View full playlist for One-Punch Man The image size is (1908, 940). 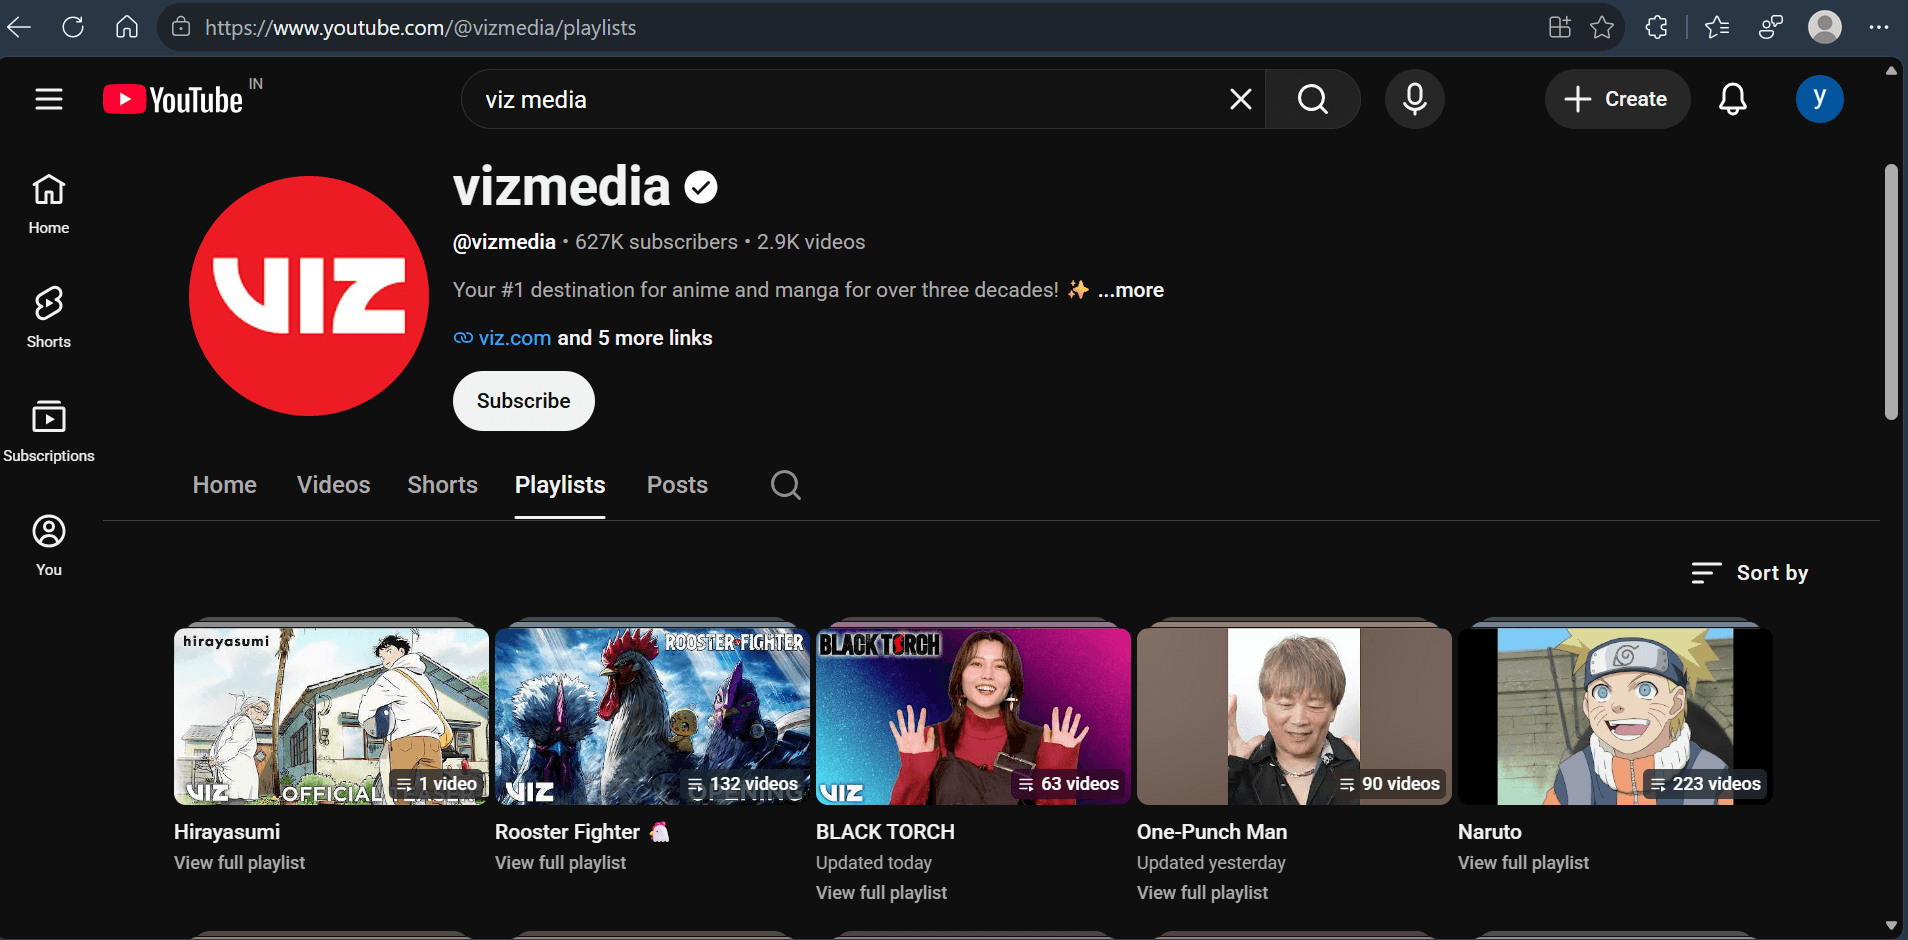[x=1203, y=893]
